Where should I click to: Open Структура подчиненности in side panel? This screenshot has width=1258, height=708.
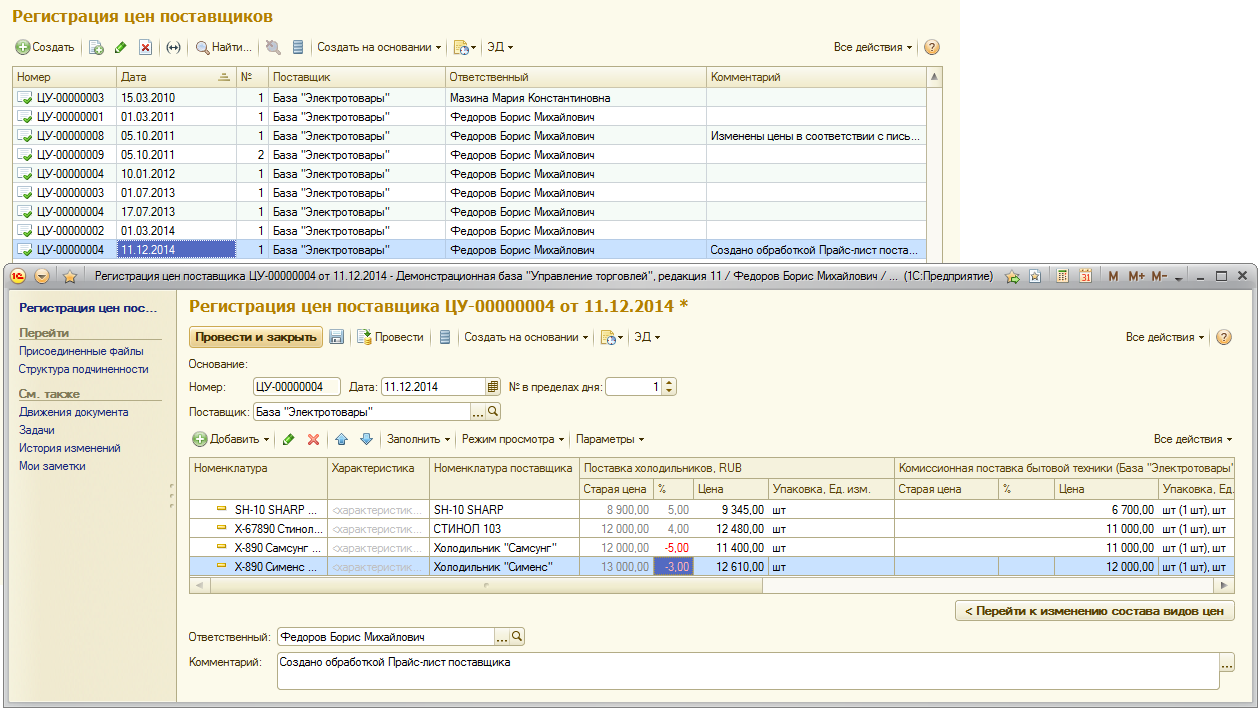[83, 369]
